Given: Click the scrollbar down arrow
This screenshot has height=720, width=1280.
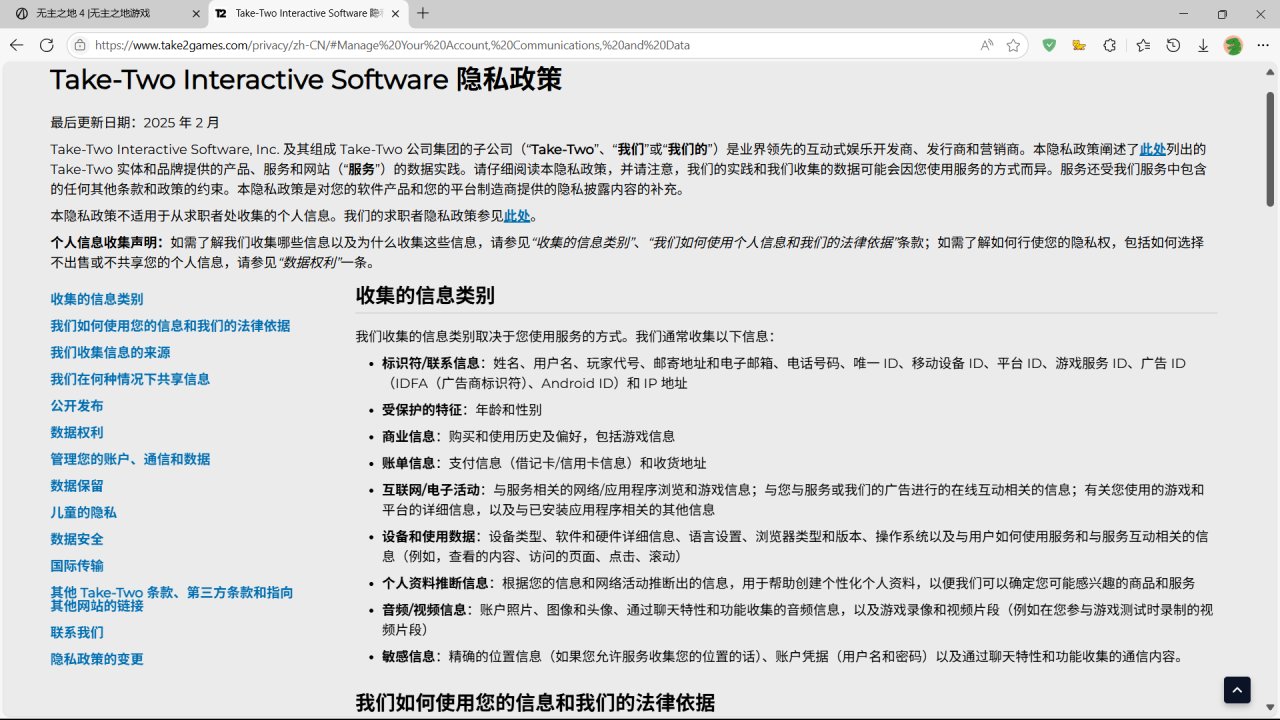Looking at the screenshot, I should 1271,709.
